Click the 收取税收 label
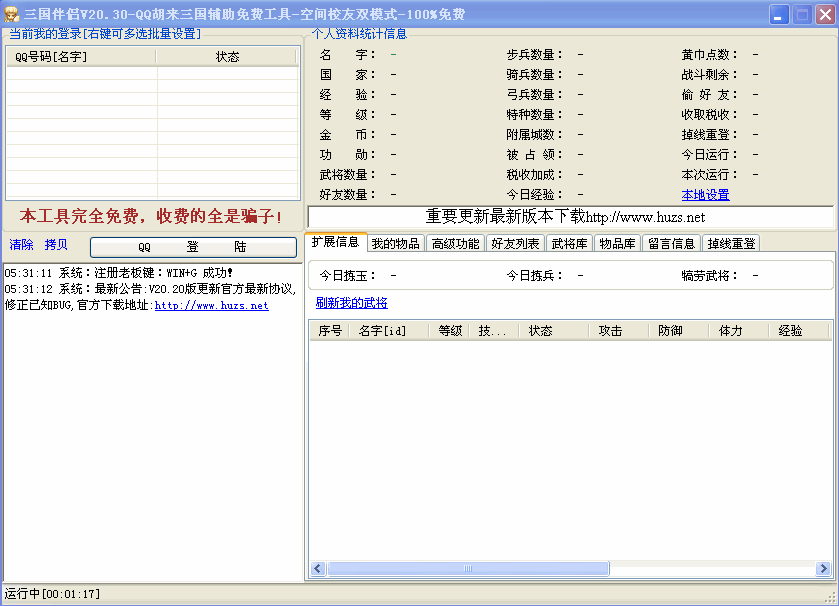 710,114
